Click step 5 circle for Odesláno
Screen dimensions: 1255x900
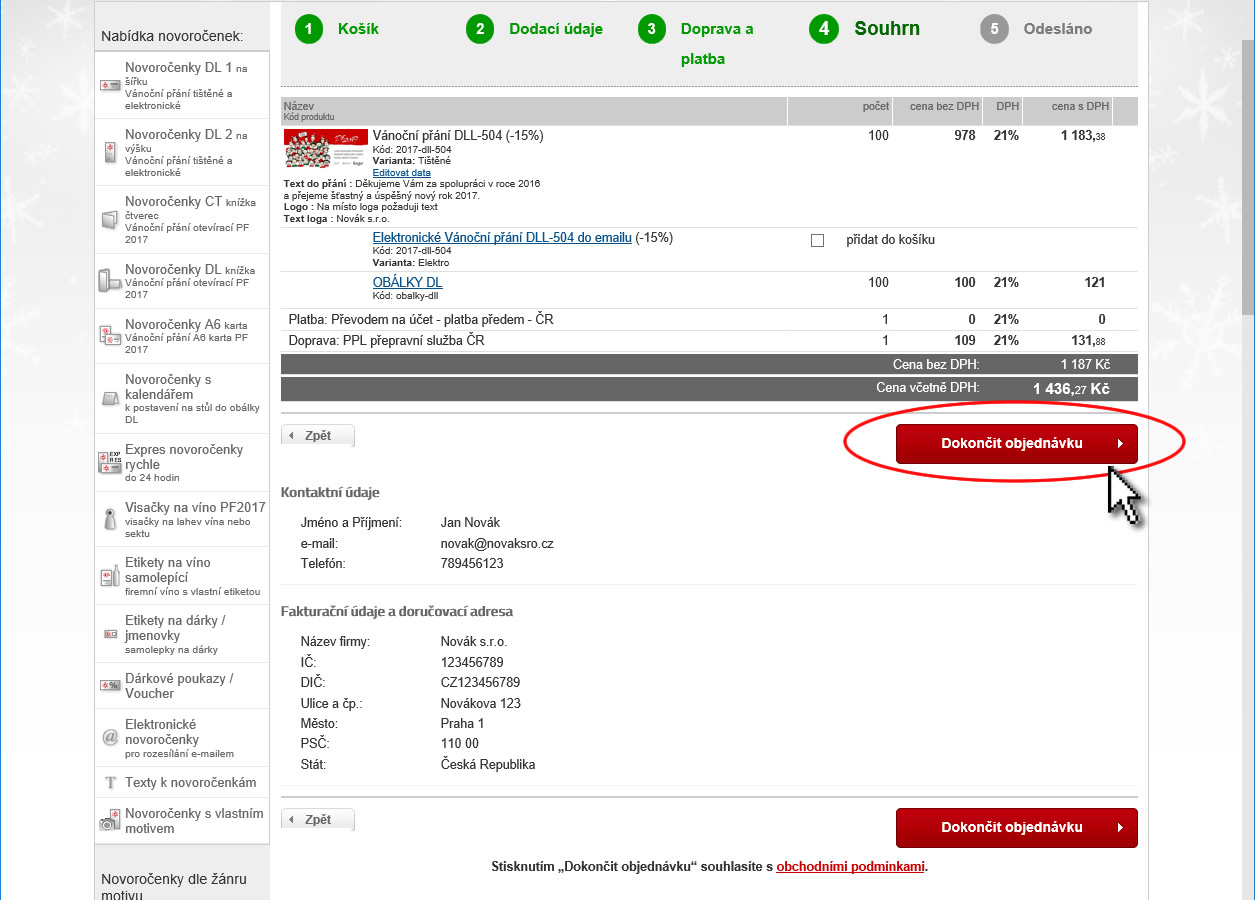(994, 29)
